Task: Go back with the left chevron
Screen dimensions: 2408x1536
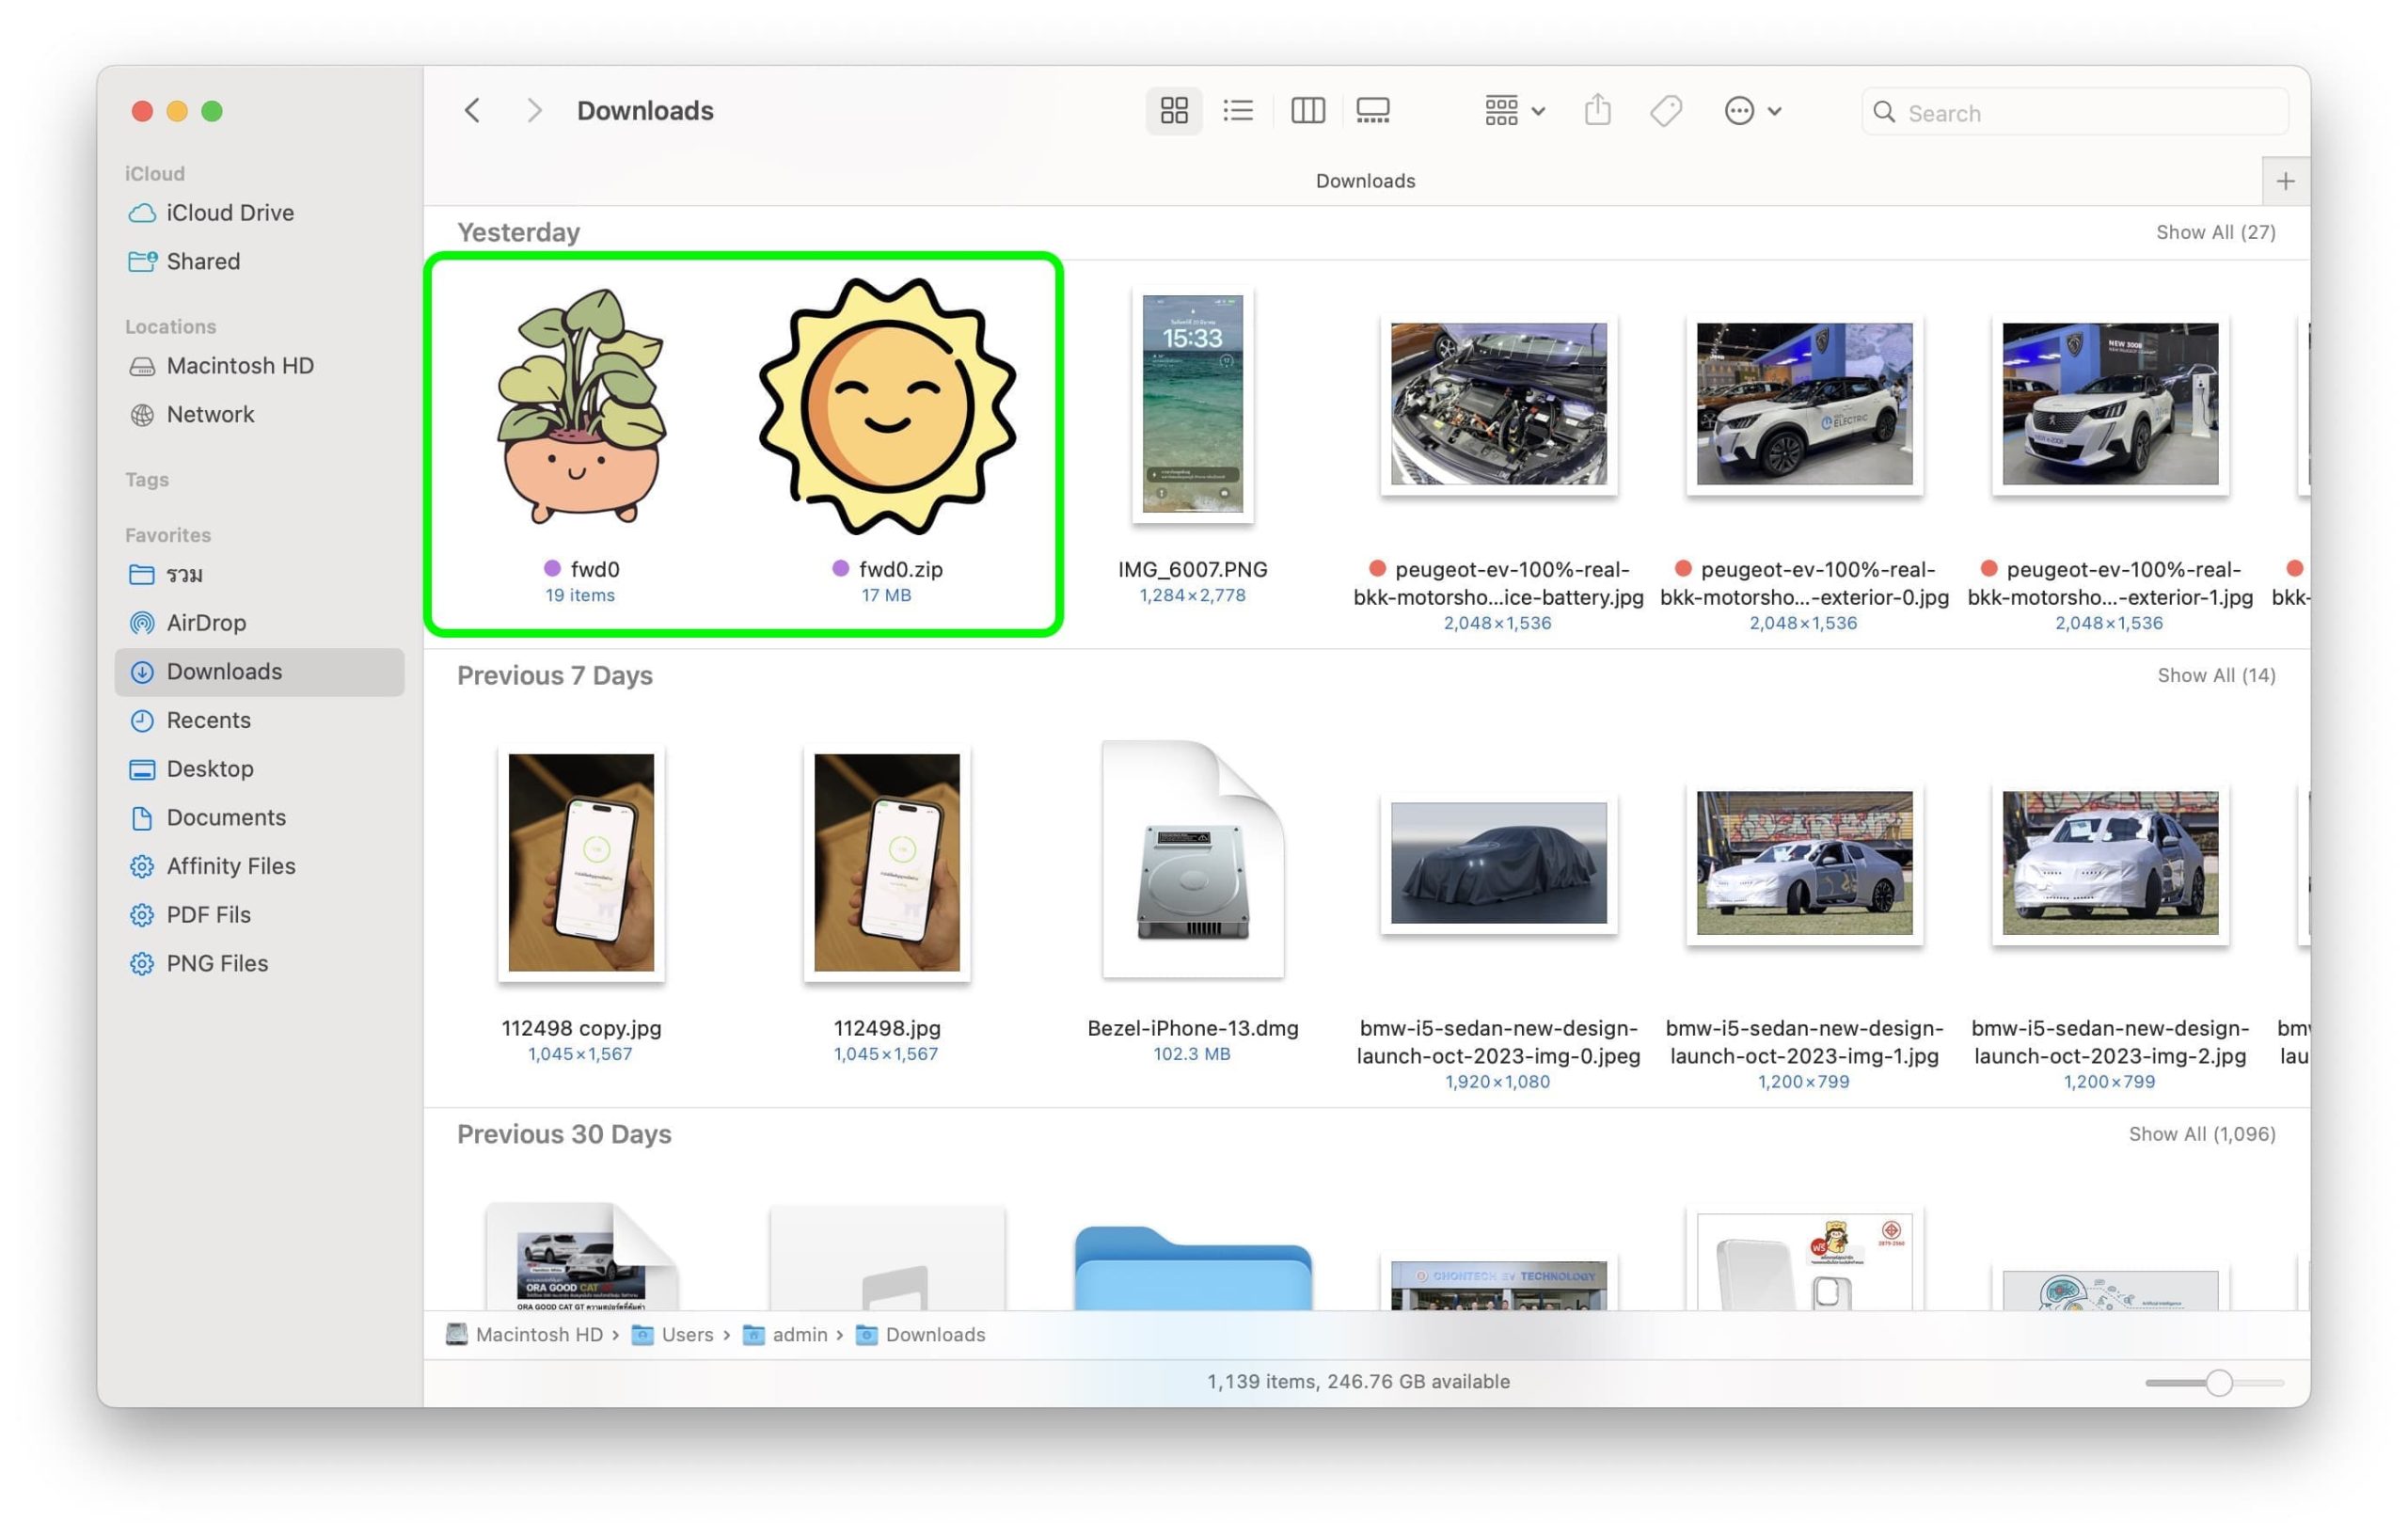Action: coord(473,110)
